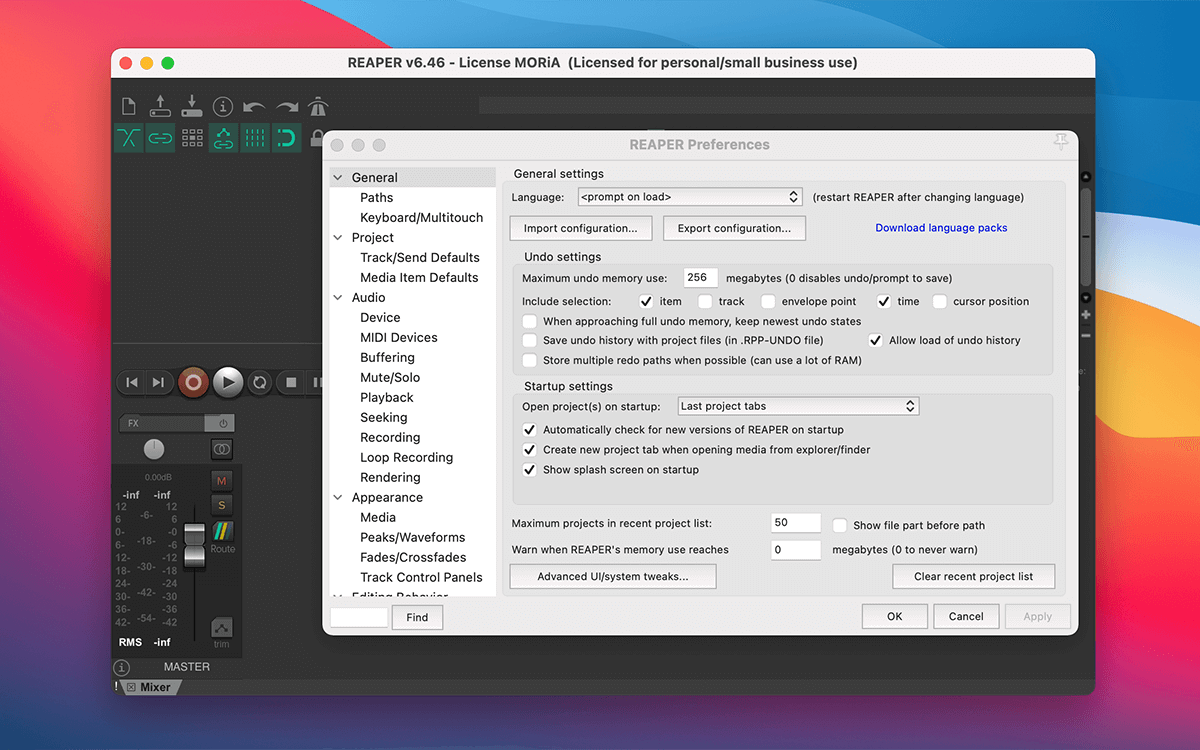The height and width of the screenshot is (750, 1200).
Task: Select Keyboard/Multitouch preferences page
Action: [x=422, y=218]
